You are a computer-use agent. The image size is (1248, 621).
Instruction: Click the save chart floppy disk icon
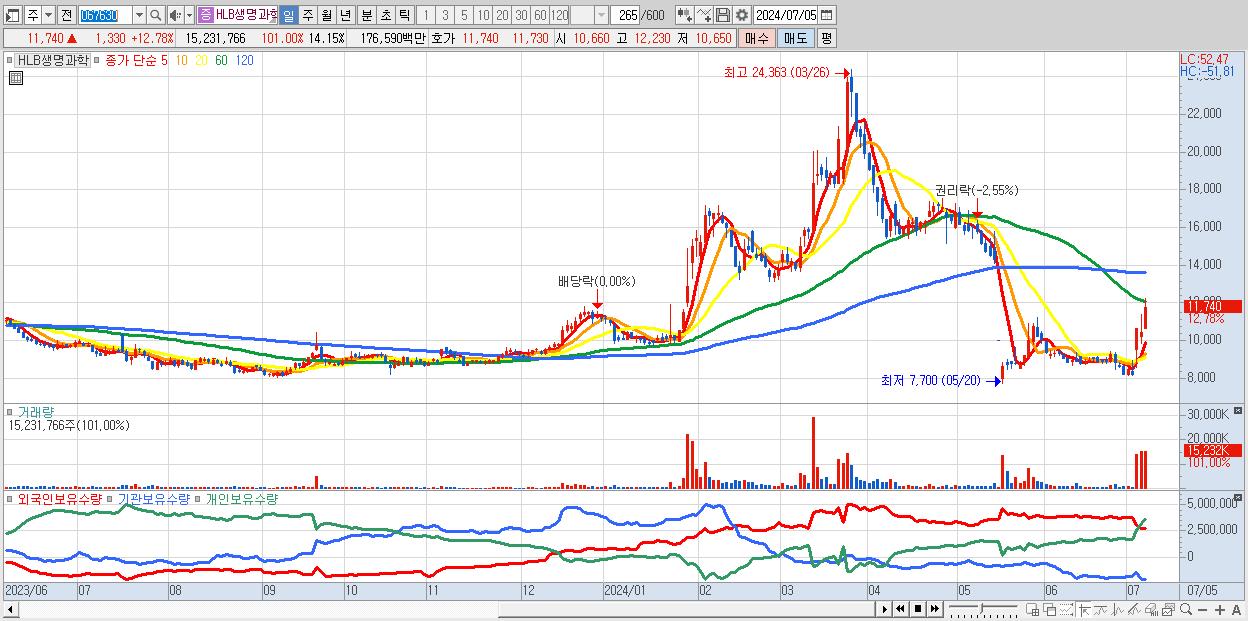click(x=722, y=15)
